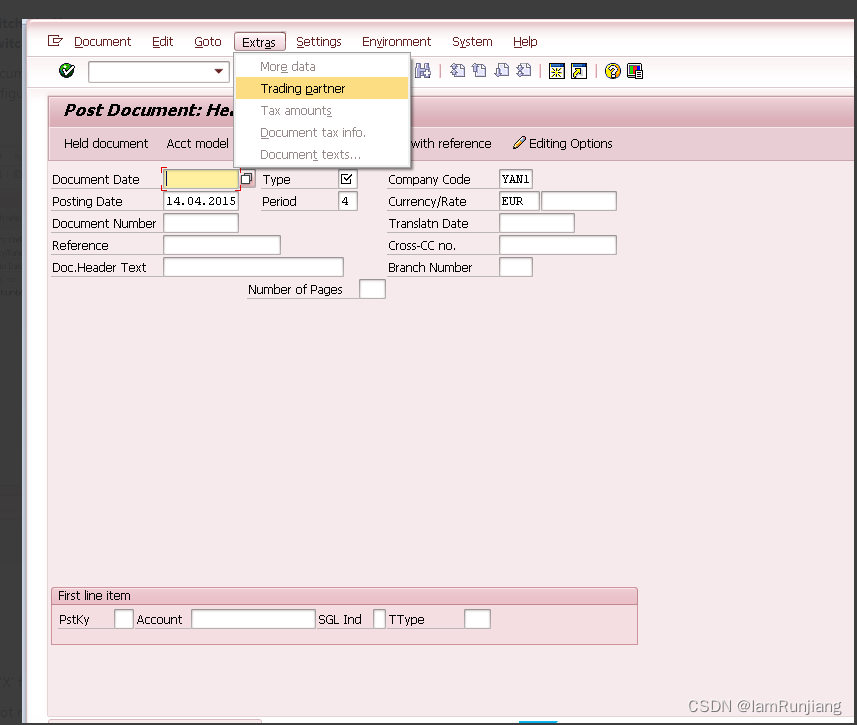Screen dimensions: 857x725
Task: Go to First Page toolbar icon
Action: [457, 71]
